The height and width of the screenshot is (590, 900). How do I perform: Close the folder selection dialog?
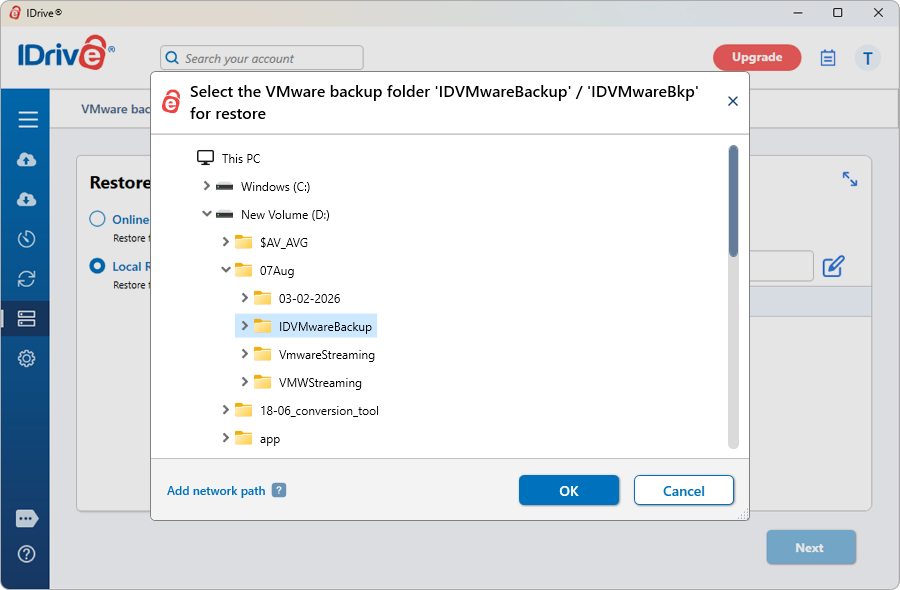tap(732, 102)
